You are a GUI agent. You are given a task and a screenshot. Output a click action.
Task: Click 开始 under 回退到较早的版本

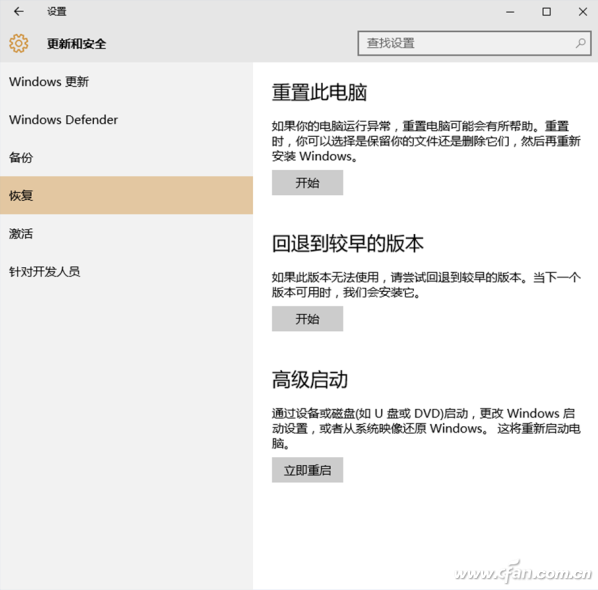[x=307, y=318]
